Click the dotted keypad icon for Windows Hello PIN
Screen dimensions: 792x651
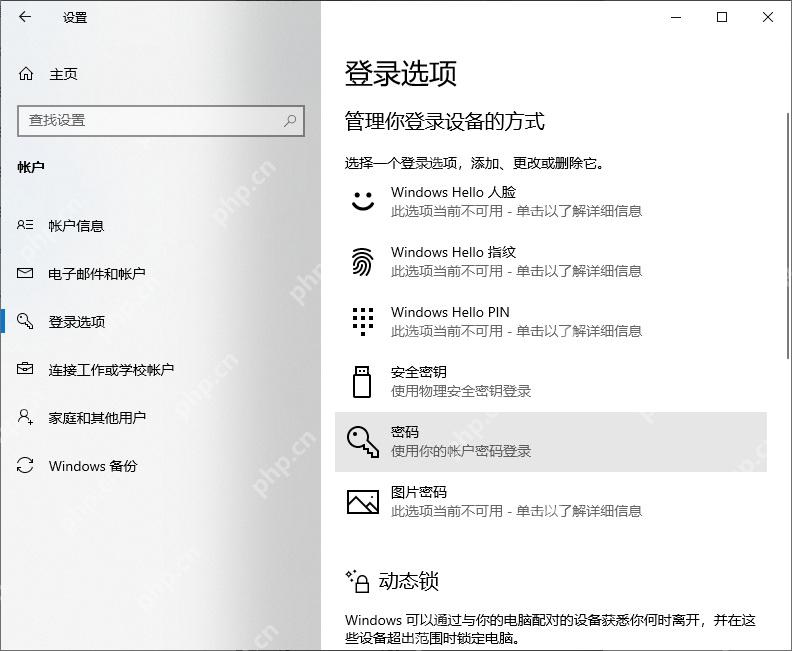[x=363, y=321]
